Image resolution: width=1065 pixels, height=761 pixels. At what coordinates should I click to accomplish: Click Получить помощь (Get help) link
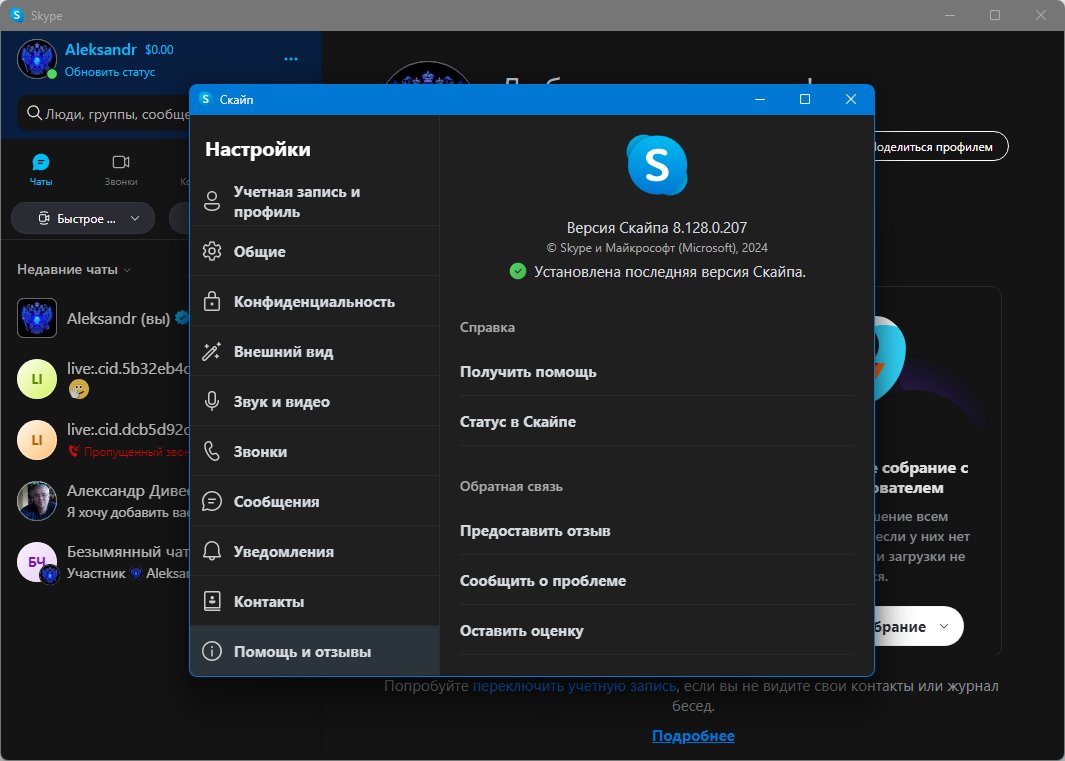pyautogui.click(x=528, y=372)
